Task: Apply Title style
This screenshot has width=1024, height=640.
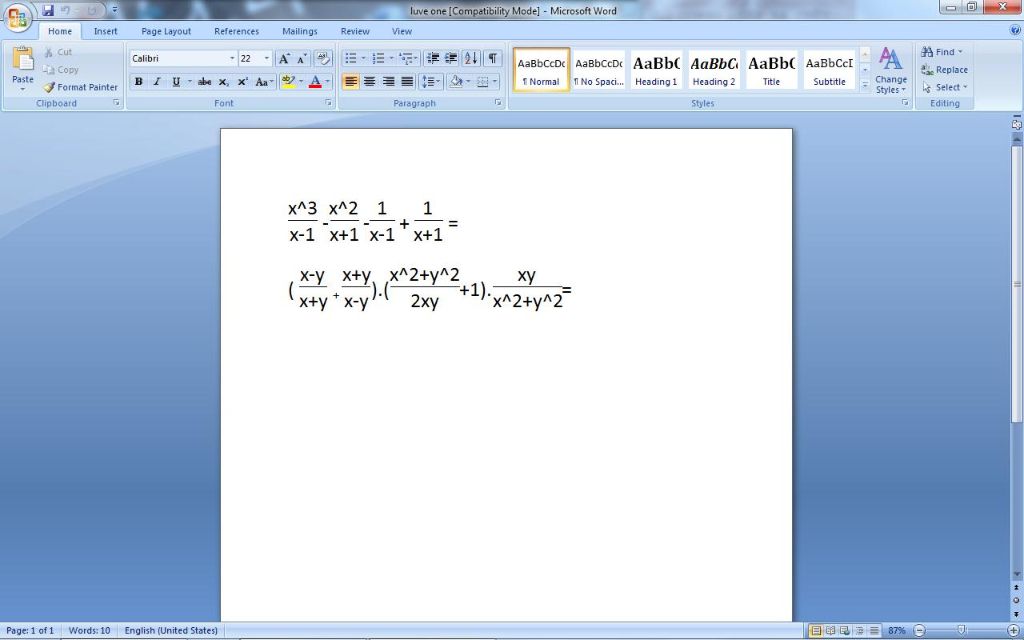Action: point(771,70)
